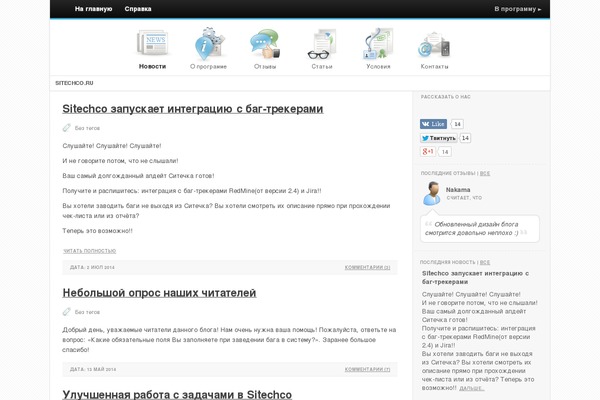Select the О программе label
The height and width of the screenshot is (400, 600).
click(209, 67)
